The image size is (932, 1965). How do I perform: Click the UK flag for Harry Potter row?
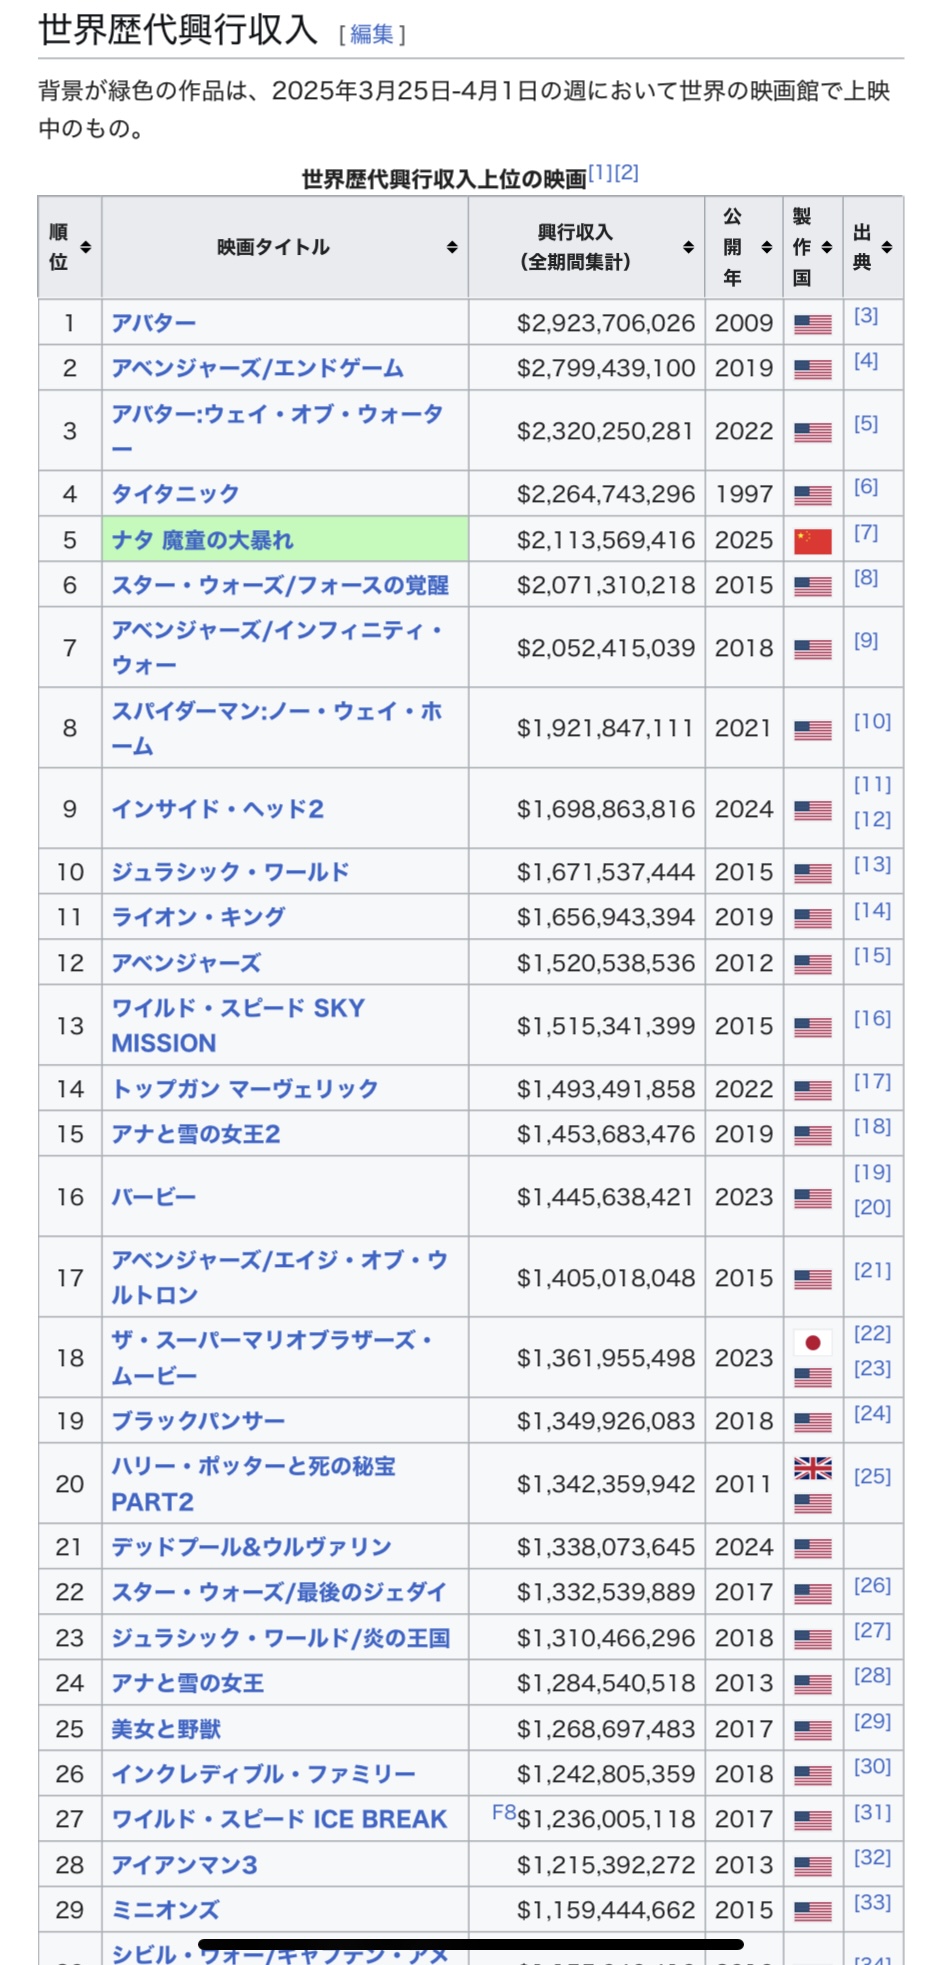(812, 1468)
